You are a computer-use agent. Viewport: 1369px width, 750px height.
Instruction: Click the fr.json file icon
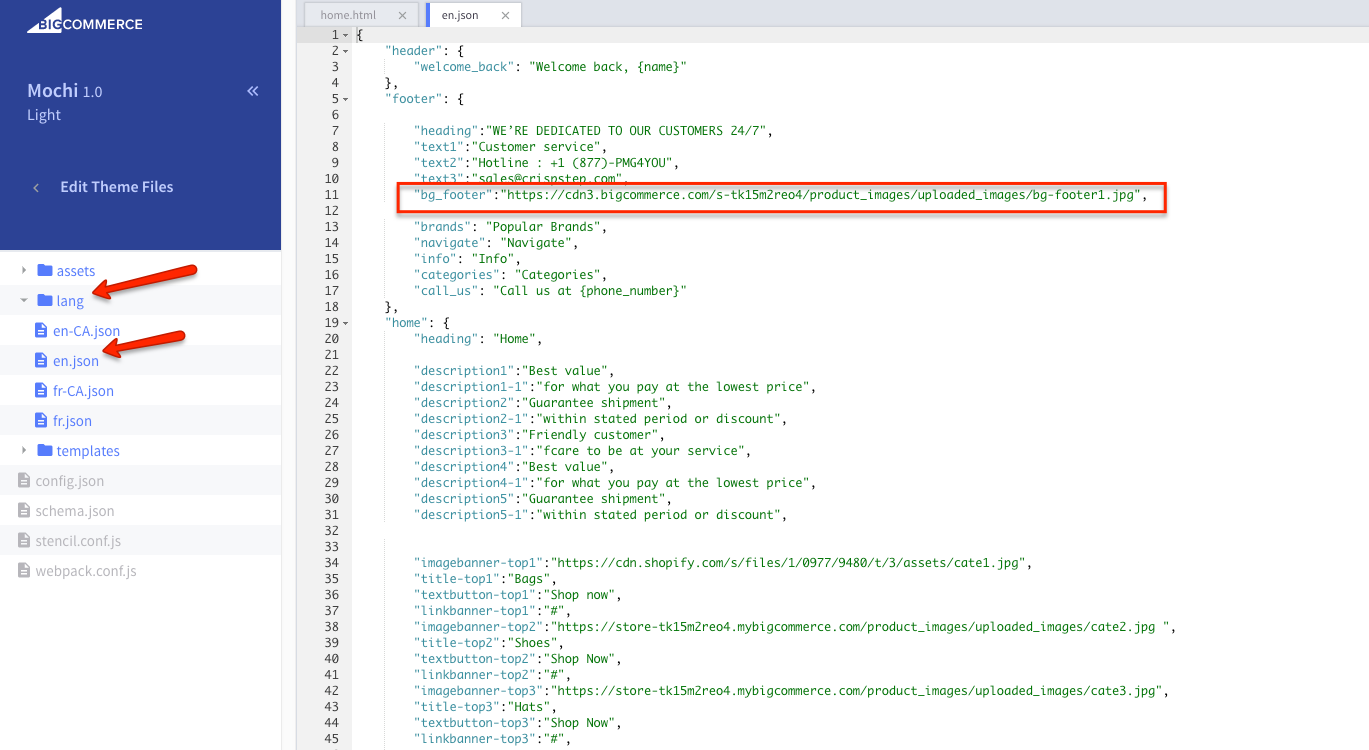click(x=41, y=420)
